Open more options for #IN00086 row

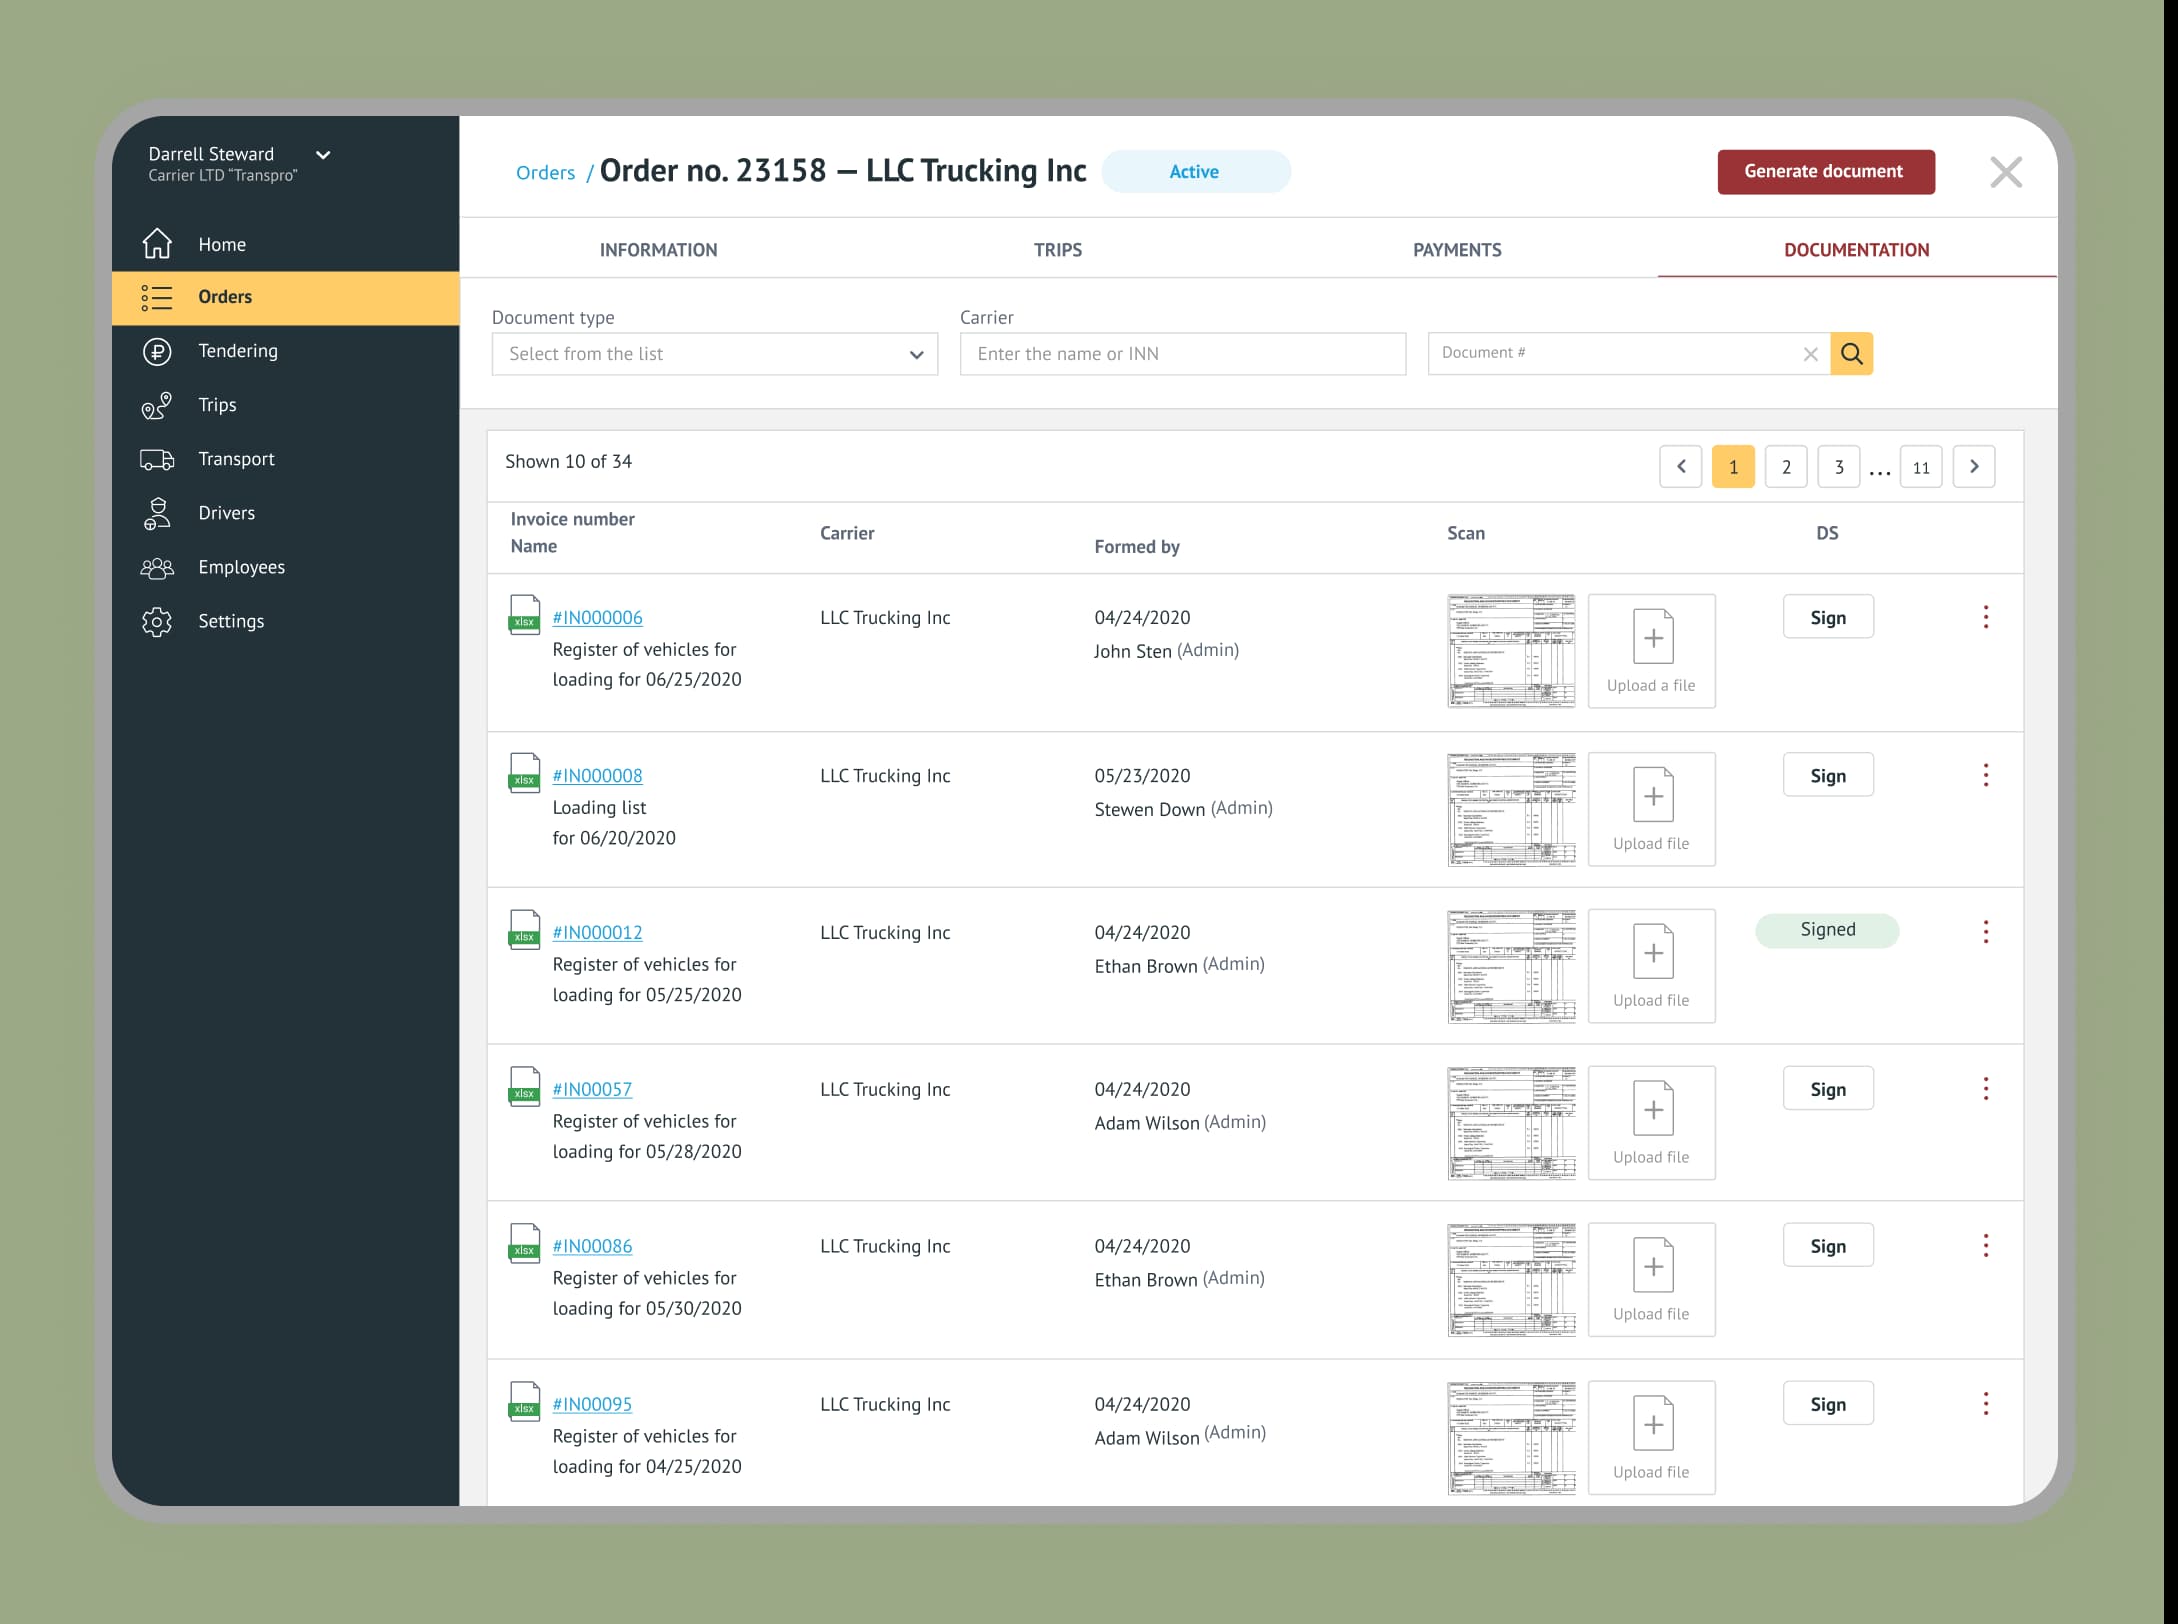pos(1986,1246)
